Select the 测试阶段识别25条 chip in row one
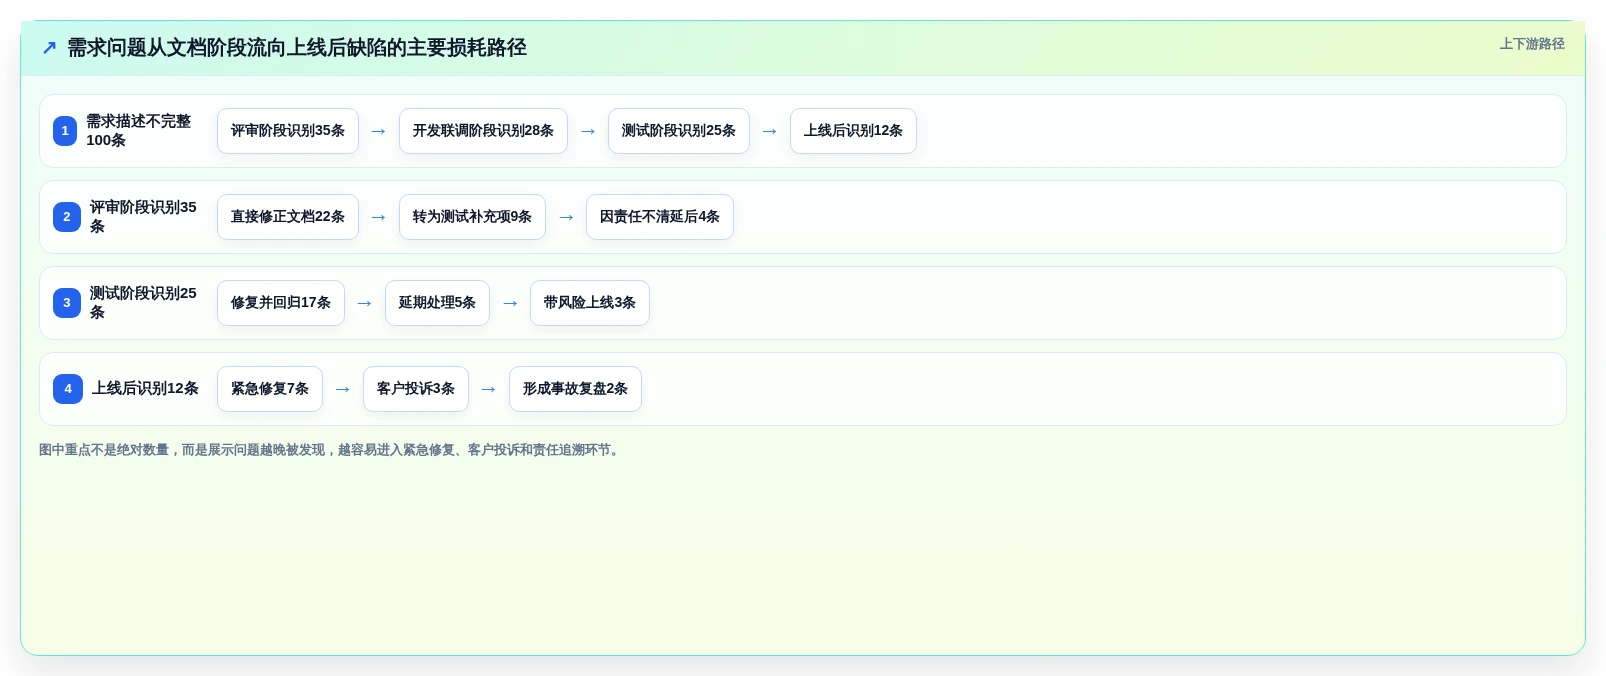Image resolution: width=1606 pixels, height=676 pixels. coord(679,131)
